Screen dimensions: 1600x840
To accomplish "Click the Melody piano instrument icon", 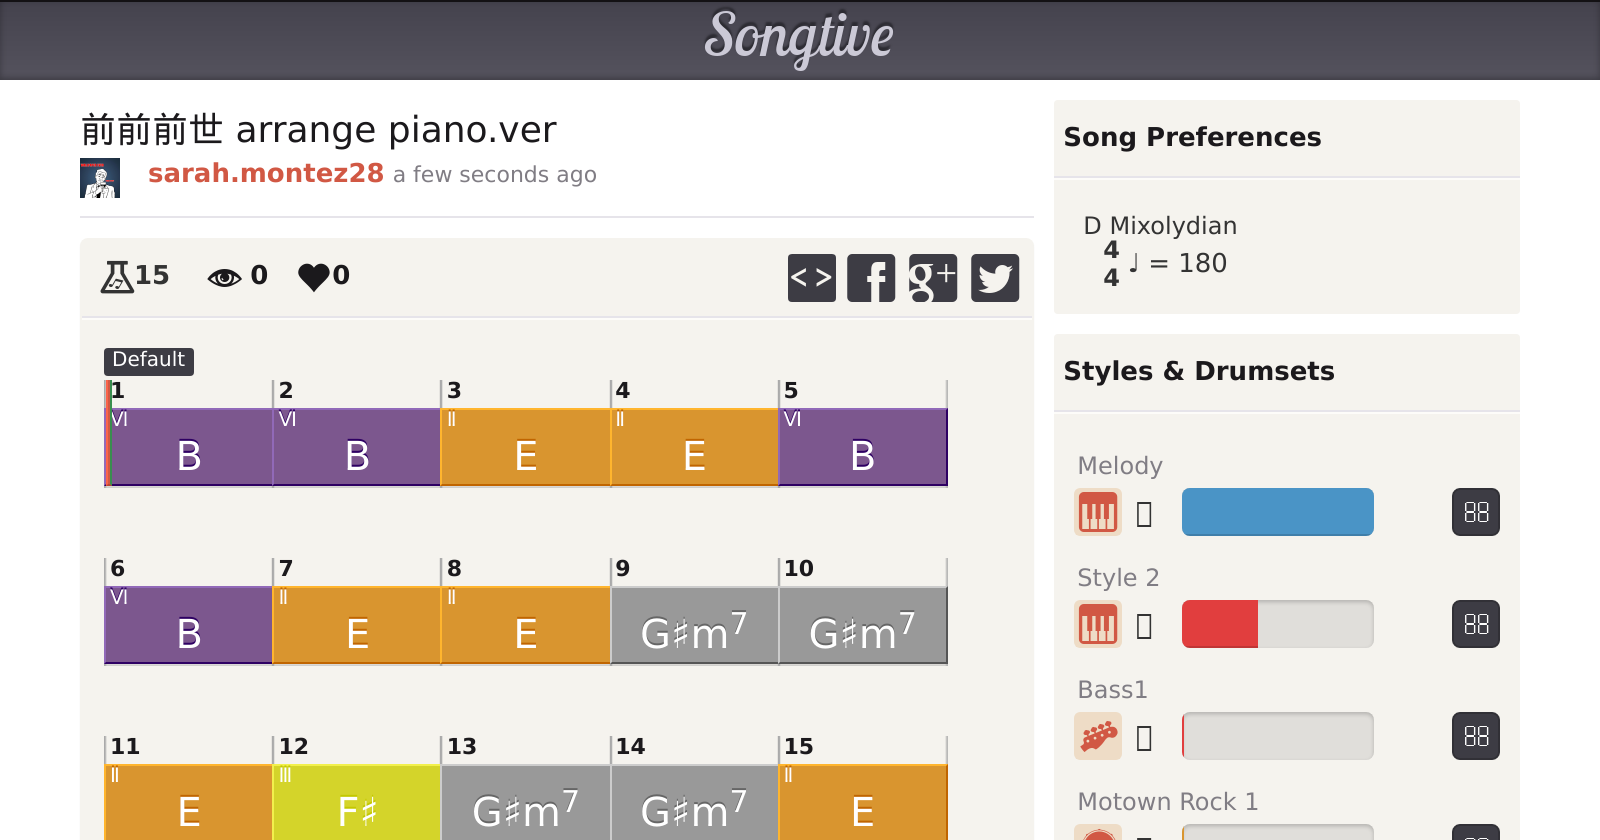I will coord(1097,513).
